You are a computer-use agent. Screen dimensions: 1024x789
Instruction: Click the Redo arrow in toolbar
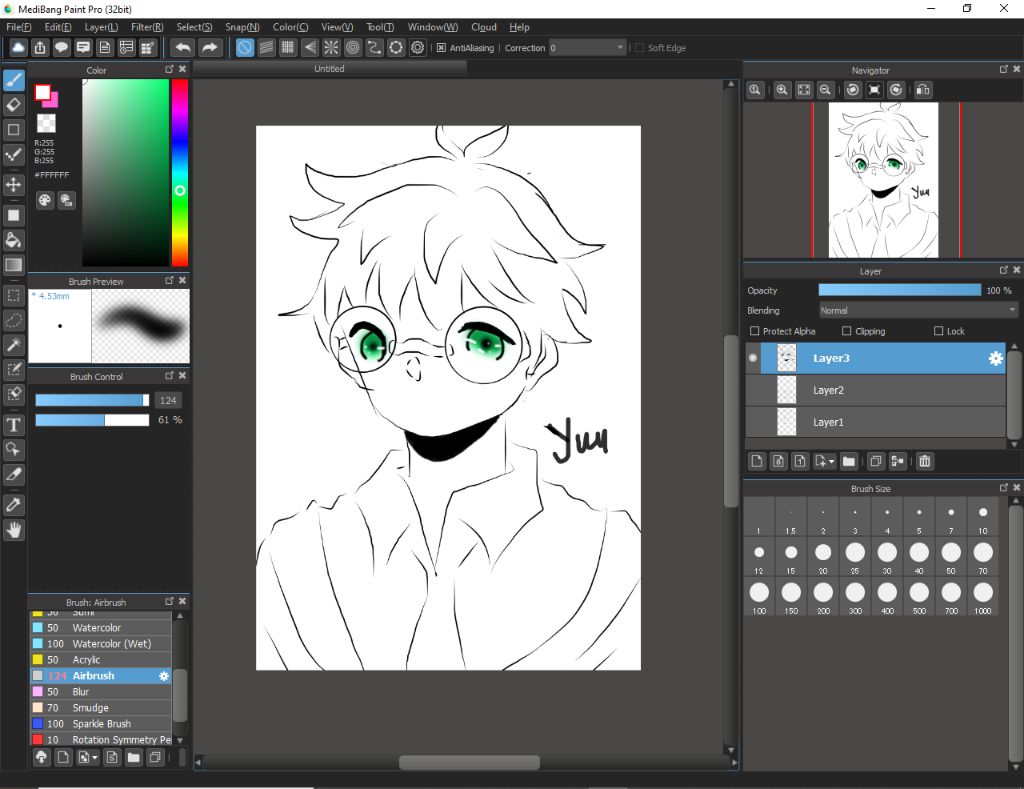click(210, 48)
